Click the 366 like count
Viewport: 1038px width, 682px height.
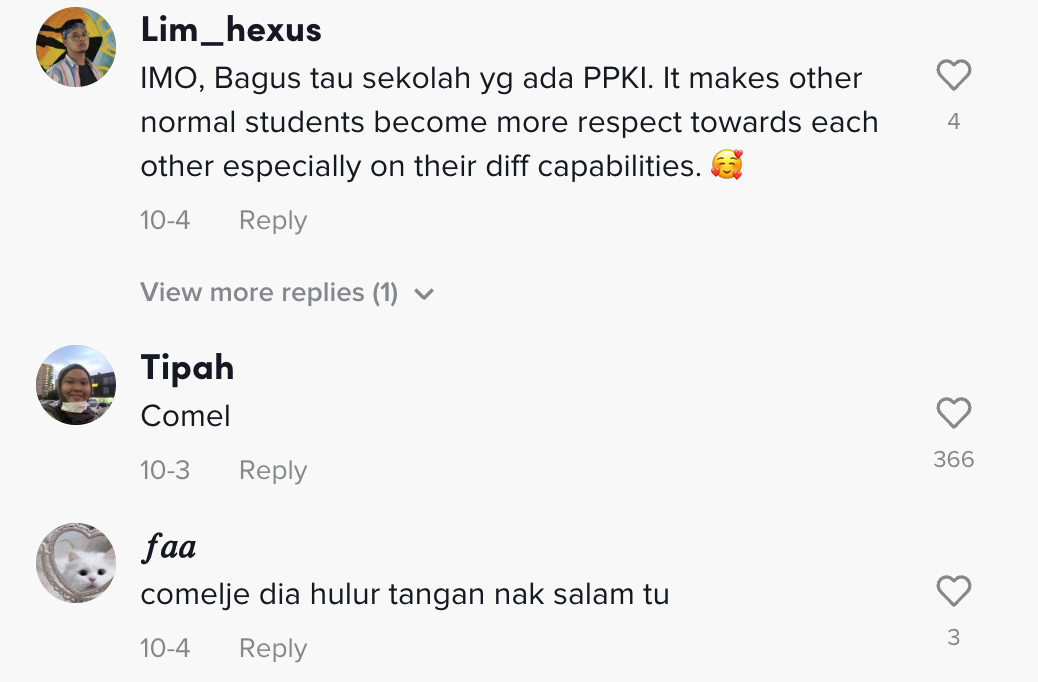tap(953, 460)
